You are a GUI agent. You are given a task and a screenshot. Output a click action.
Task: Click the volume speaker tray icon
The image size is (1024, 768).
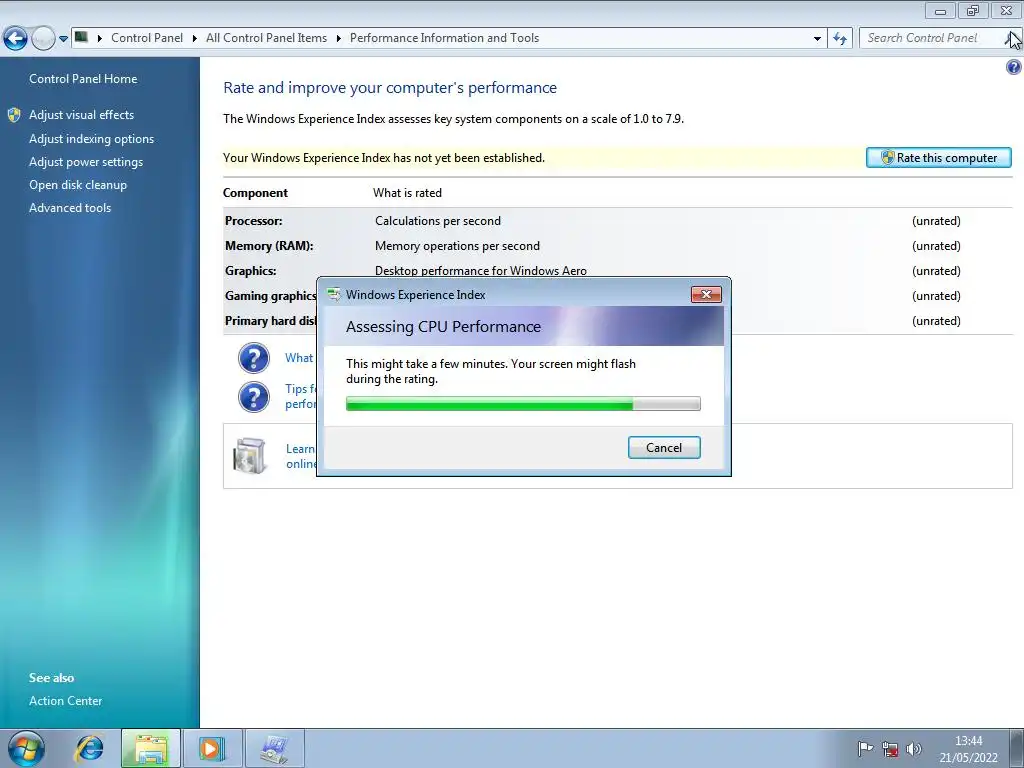click(914, 748)
